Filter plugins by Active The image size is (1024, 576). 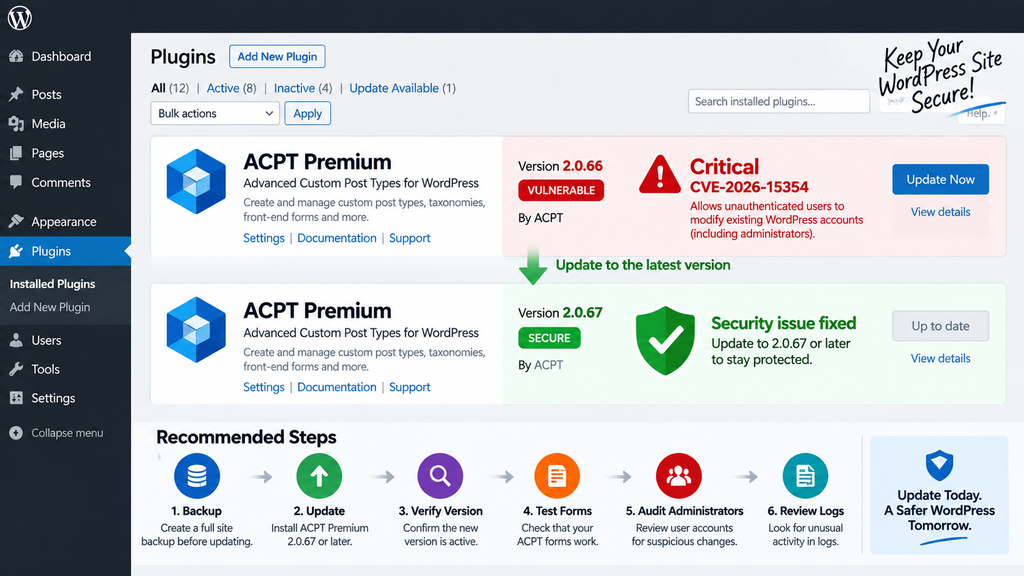point(231,88)
